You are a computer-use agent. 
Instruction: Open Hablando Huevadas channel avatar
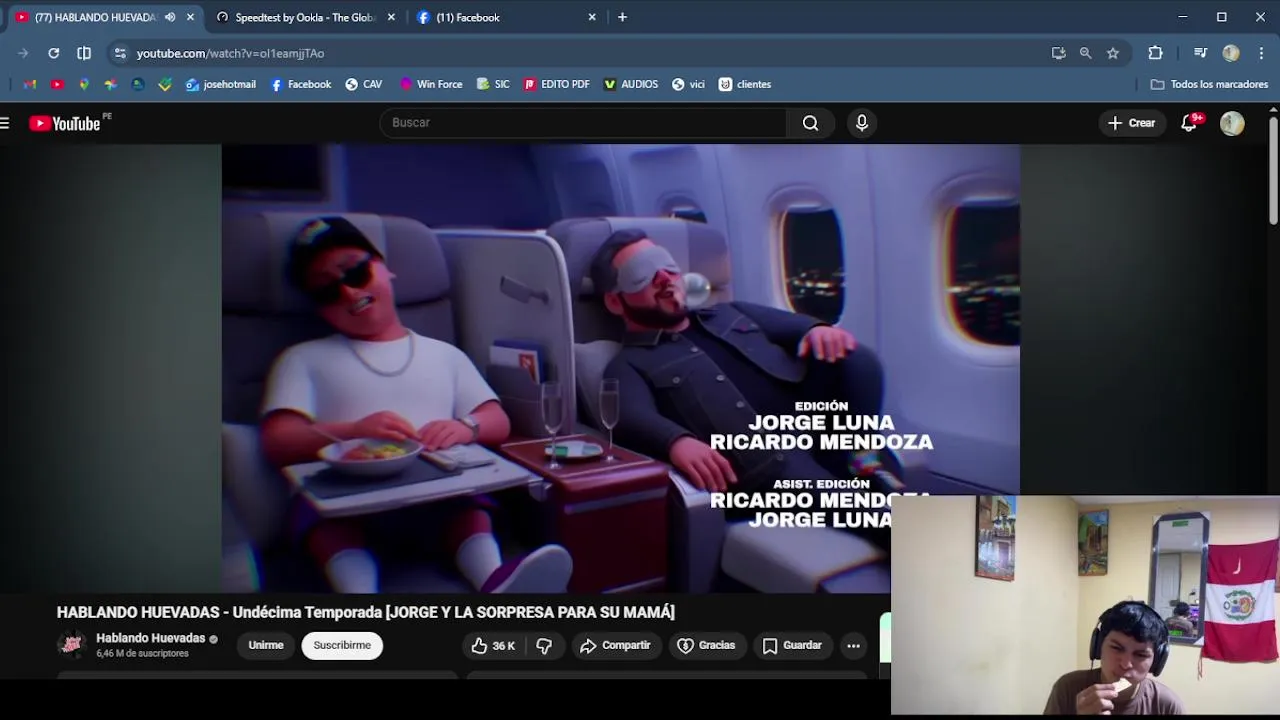coord(72,646)
